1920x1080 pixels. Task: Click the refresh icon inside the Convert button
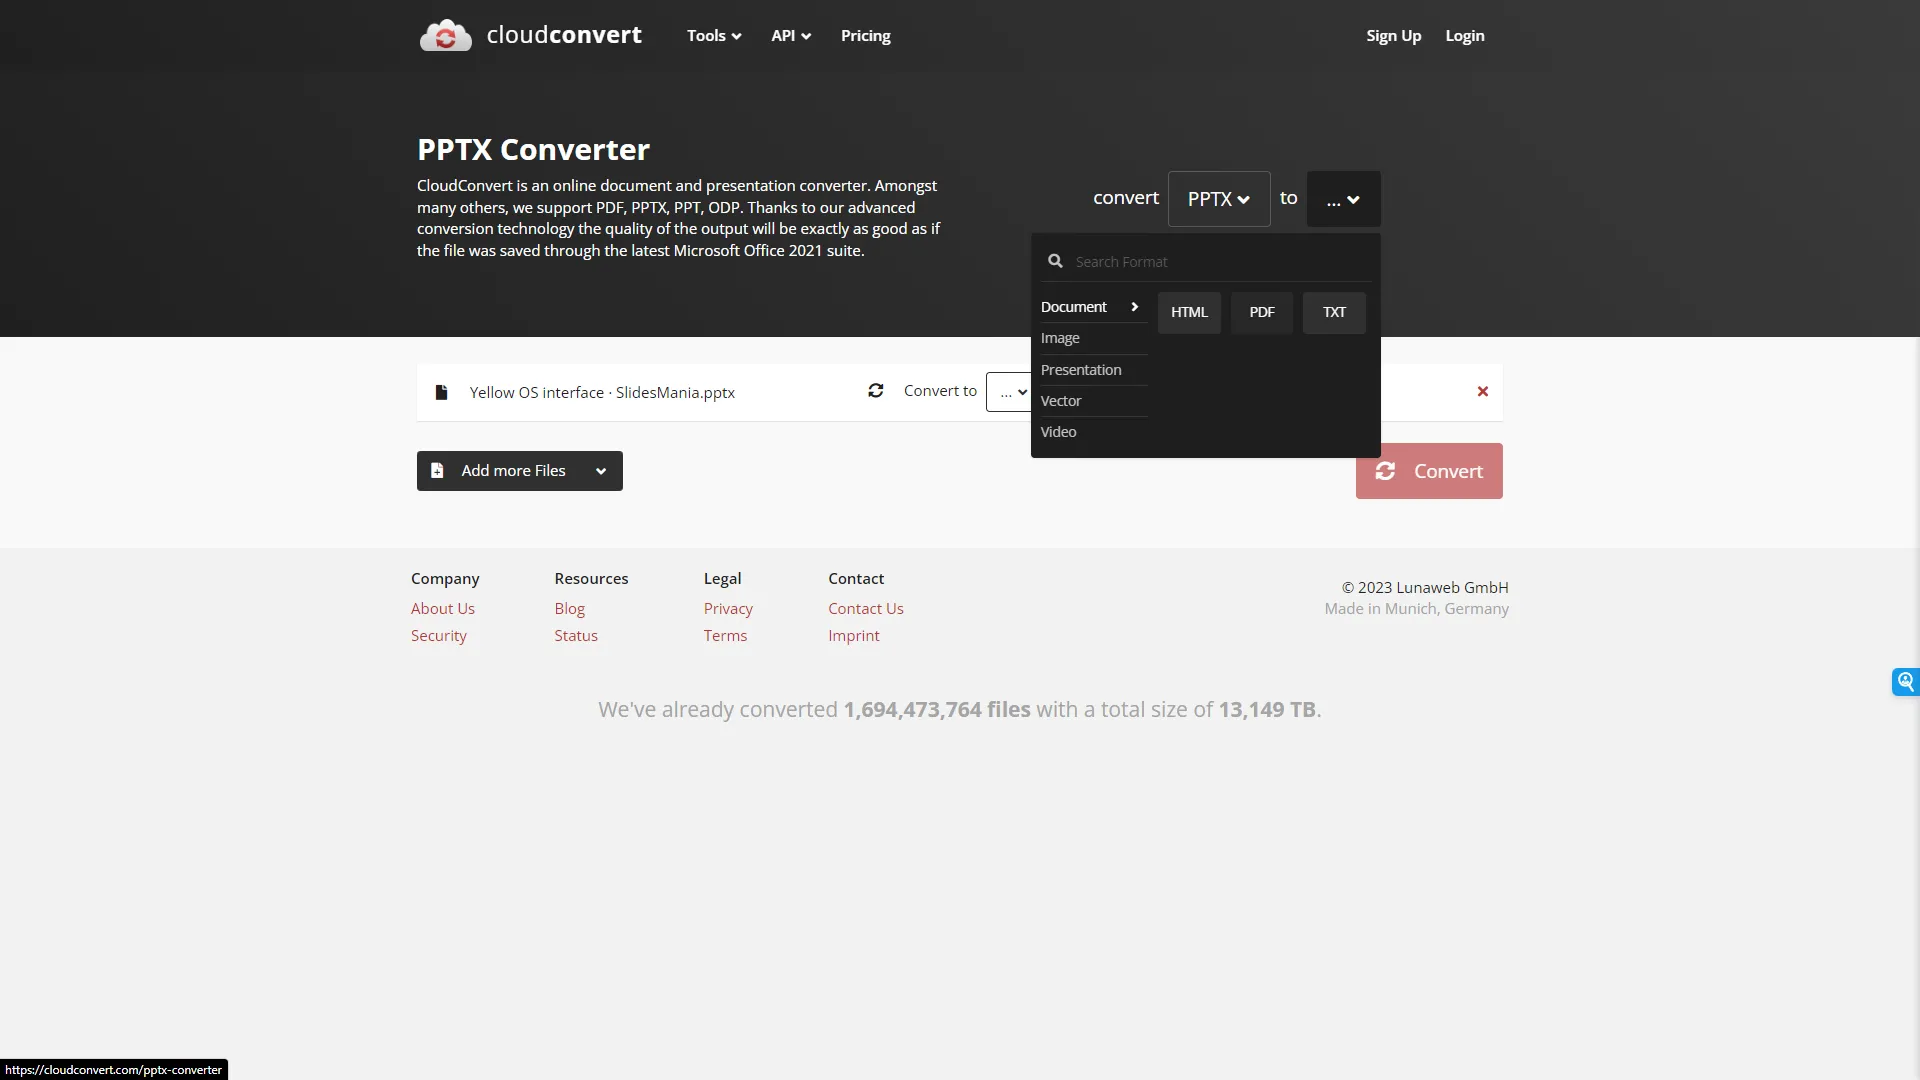tap(1386, 470)
